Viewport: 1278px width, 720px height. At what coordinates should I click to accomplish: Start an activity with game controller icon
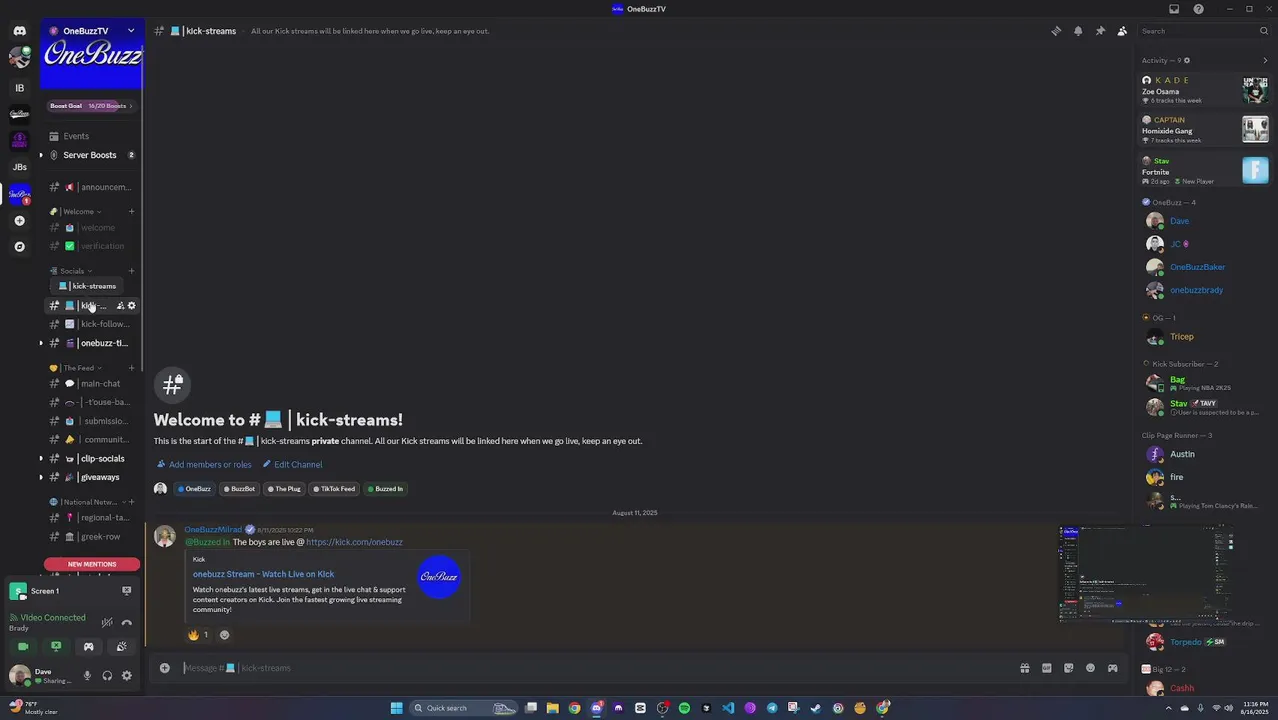pyautogui.click(x=88, y=647)
